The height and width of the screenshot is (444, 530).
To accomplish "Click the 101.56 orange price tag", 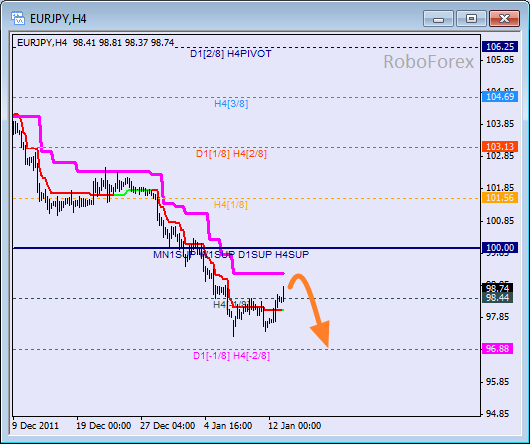I will pos(500,197).
